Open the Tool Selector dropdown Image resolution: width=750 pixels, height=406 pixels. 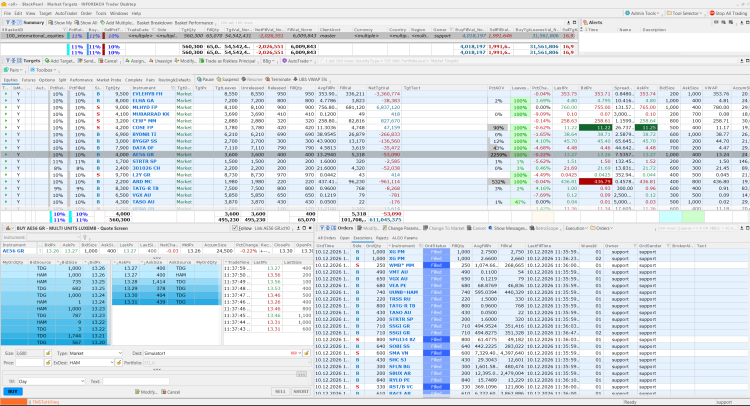point(685,13)
